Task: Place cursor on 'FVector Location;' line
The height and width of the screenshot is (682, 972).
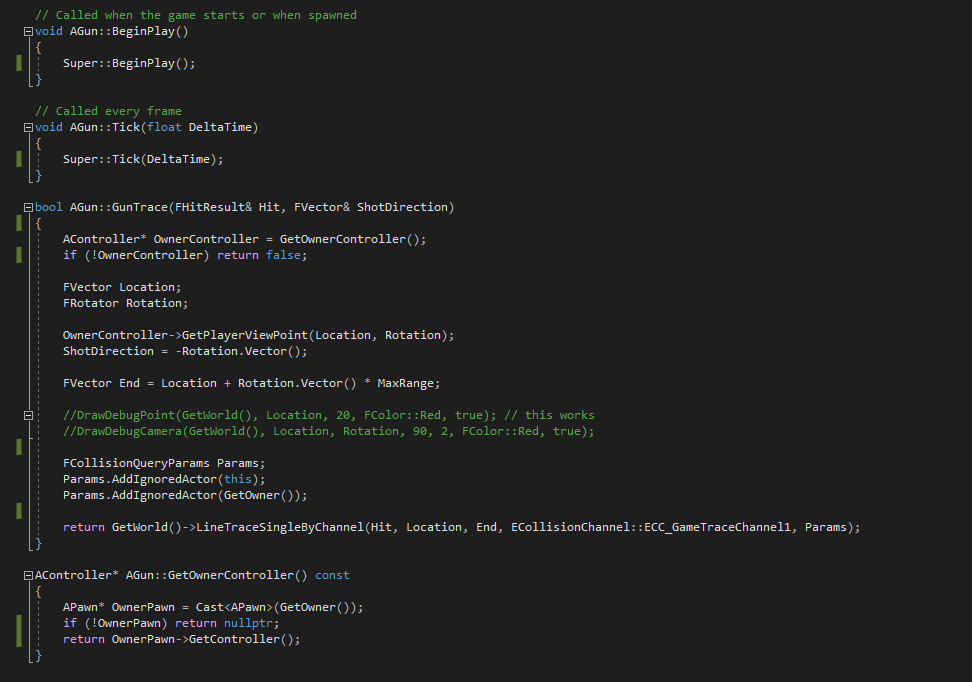Action: (122, 287)
